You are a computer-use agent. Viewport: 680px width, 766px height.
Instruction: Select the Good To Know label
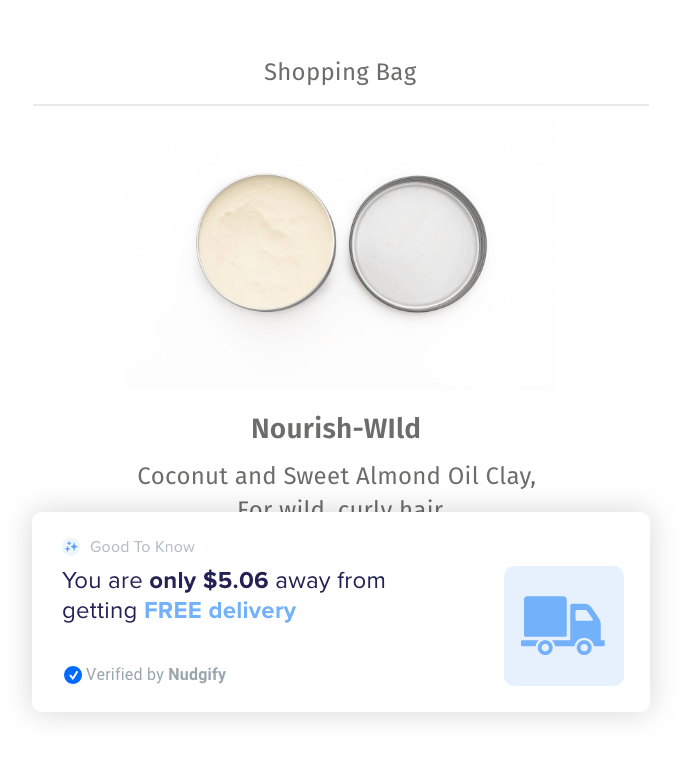tap(142, 547)
